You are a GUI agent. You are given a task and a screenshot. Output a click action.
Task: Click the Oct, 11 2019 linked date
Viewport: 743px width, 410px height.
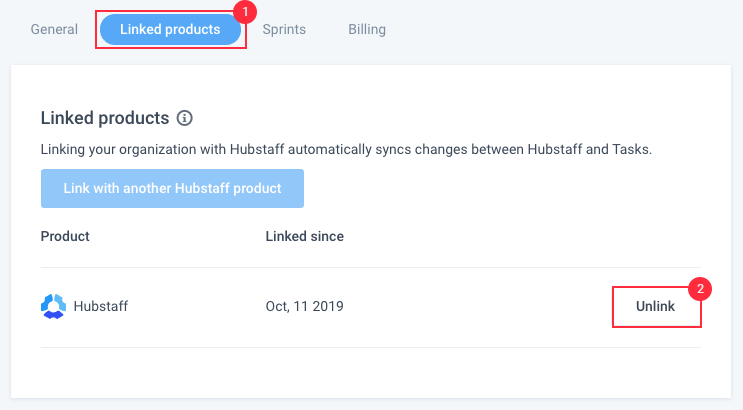pyautogui.click(x=304, y=306)
